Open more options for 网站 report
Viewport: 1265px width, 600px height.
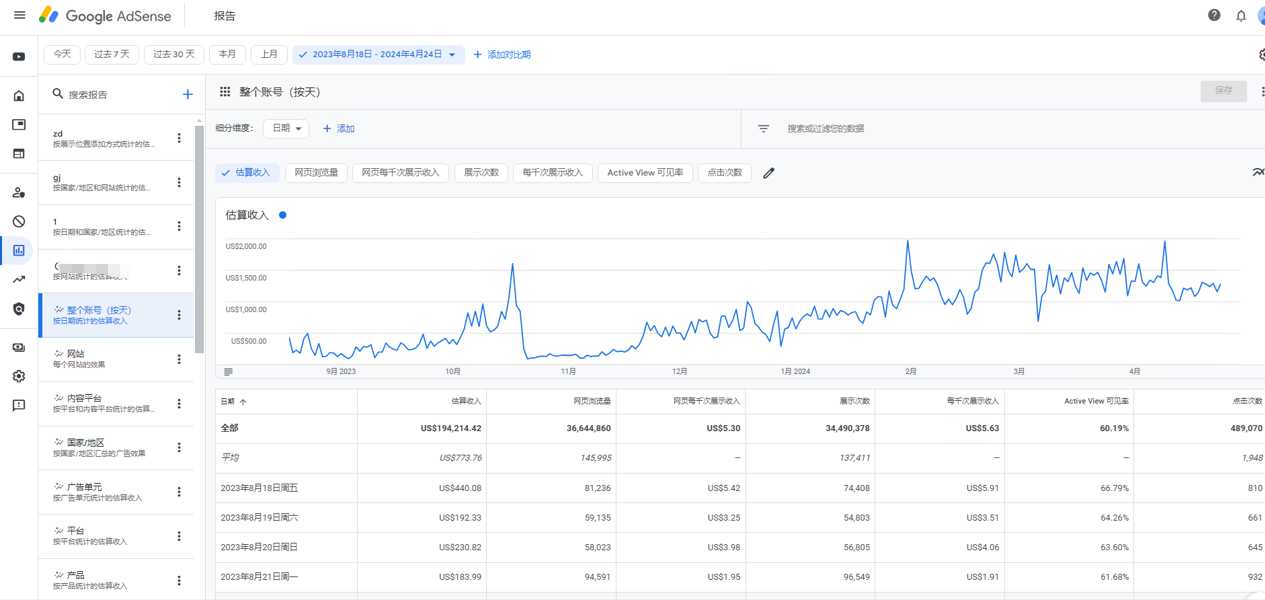(x=179, y=359)
